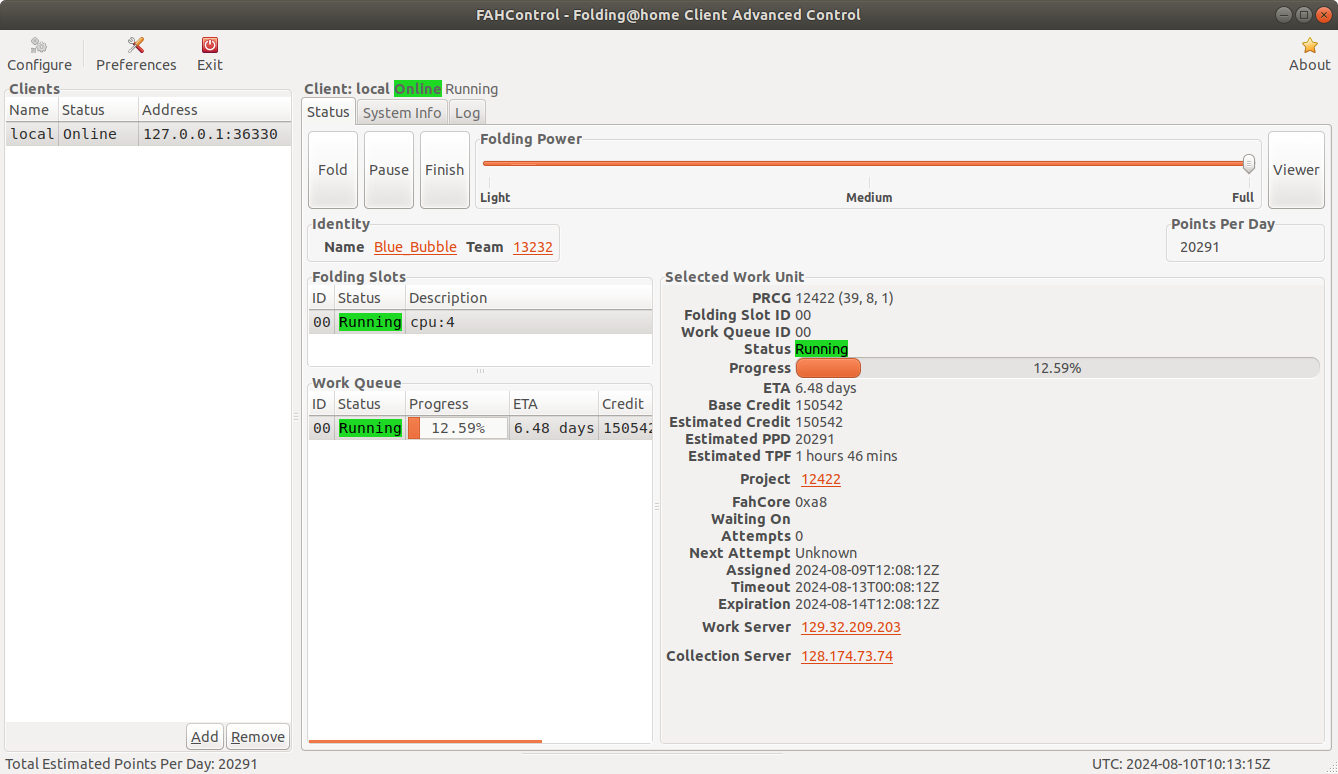Click the Estimated TPF 1 hours 46 mins
Image resolution: width=1338 pixels, height=774 pixels.
[x=846, y=456]
